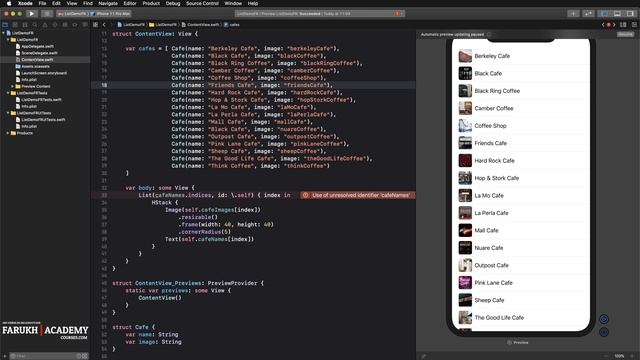Open the editor options layout icon
The width and height of the screenshot is (640, 360).
pos(623,25)
